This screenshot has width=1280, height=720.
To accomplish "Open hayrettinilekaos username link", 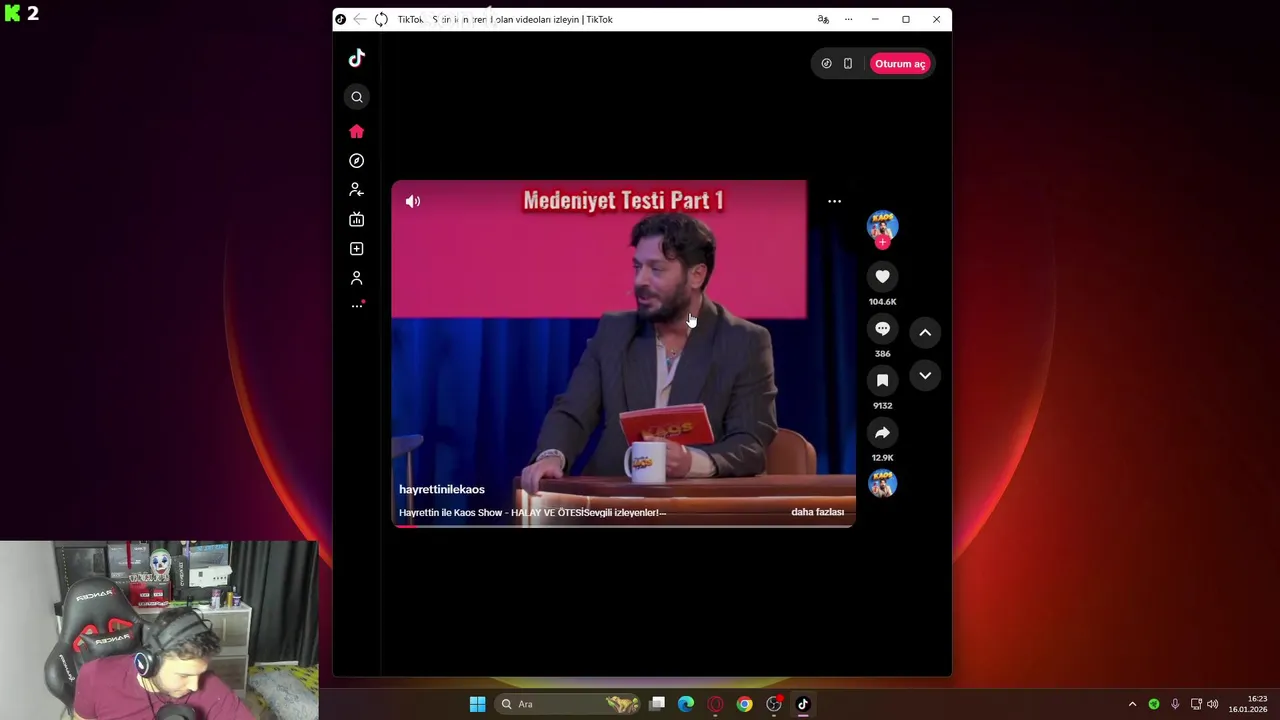I will click(x=442, y=489).
